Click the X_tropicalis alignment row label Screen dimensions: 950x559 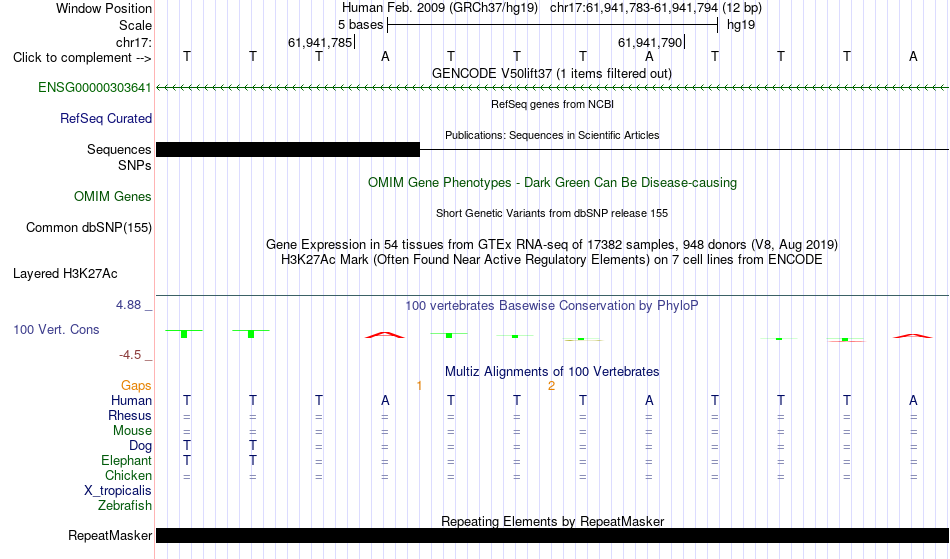pyautogui.click(x=118, y=491)
